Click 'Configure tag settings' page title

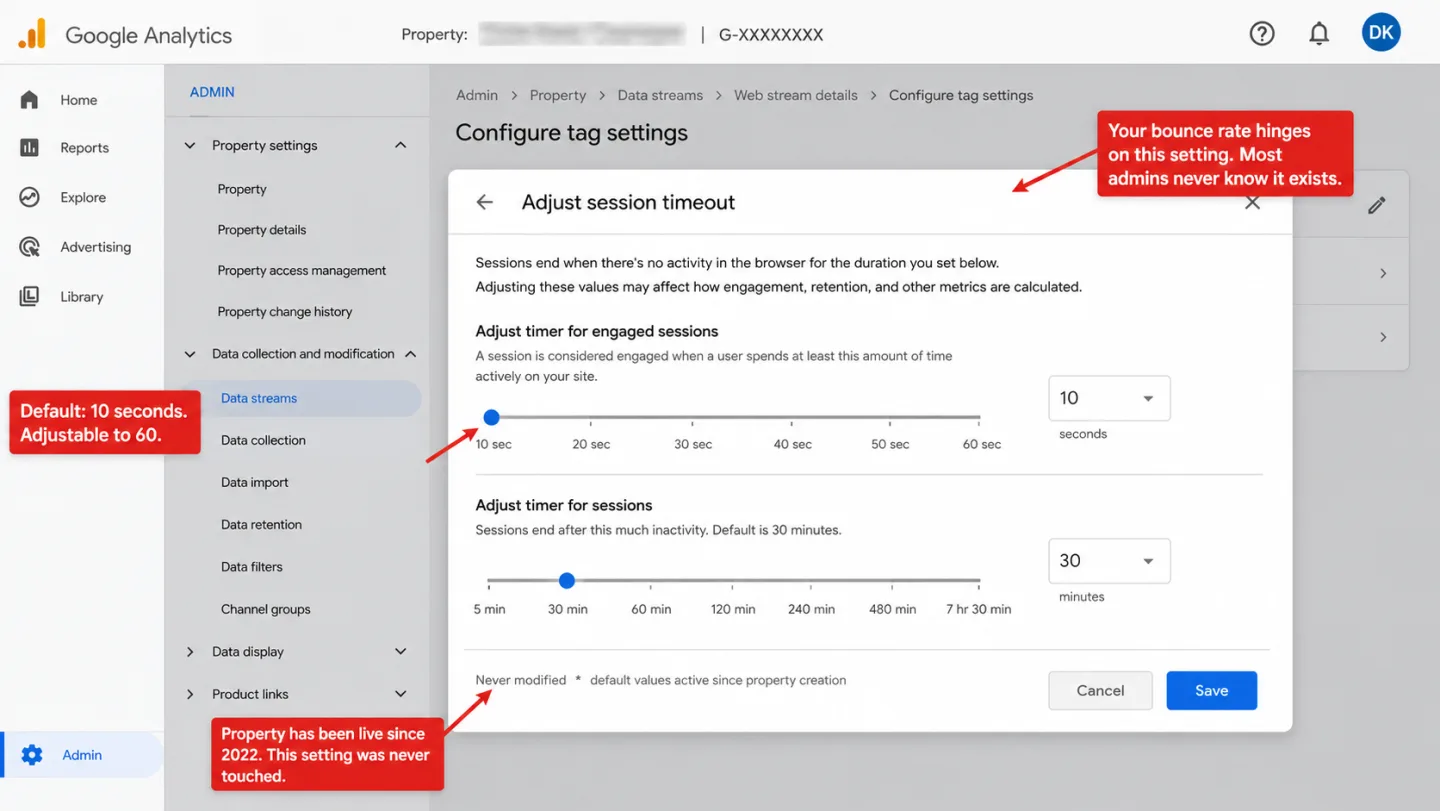click(572, 133)
